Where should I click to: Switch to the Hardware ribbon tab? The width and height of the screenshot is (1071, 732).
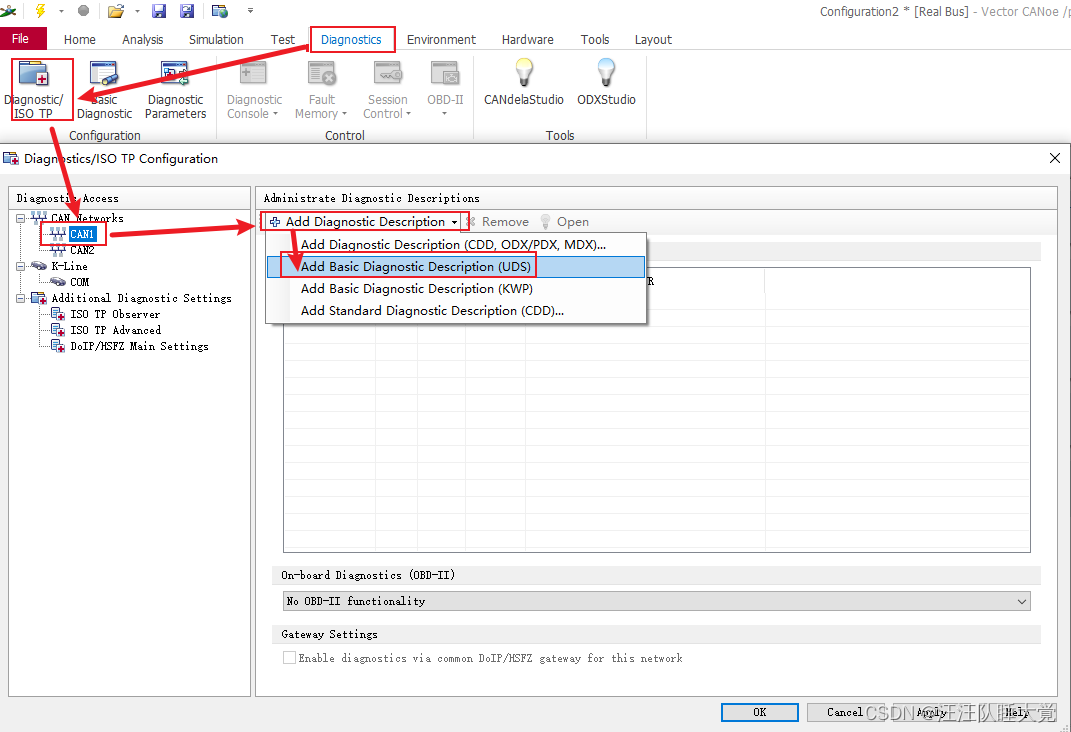(x=527, y=40)
